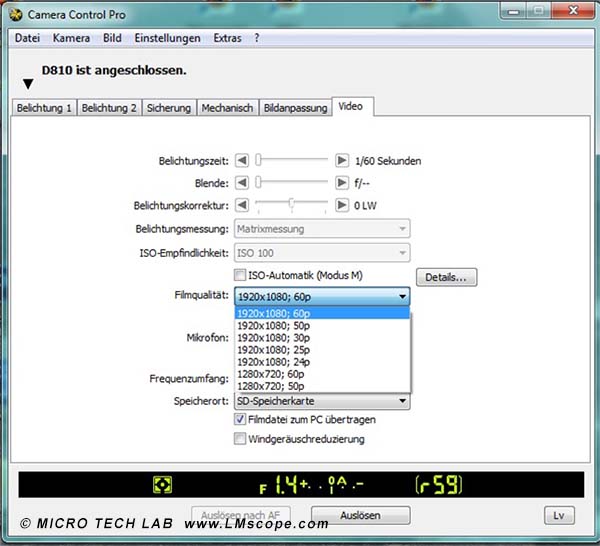The image size is (600, 546).
Task: Open the Kamera menu
Action: point(71,38)
